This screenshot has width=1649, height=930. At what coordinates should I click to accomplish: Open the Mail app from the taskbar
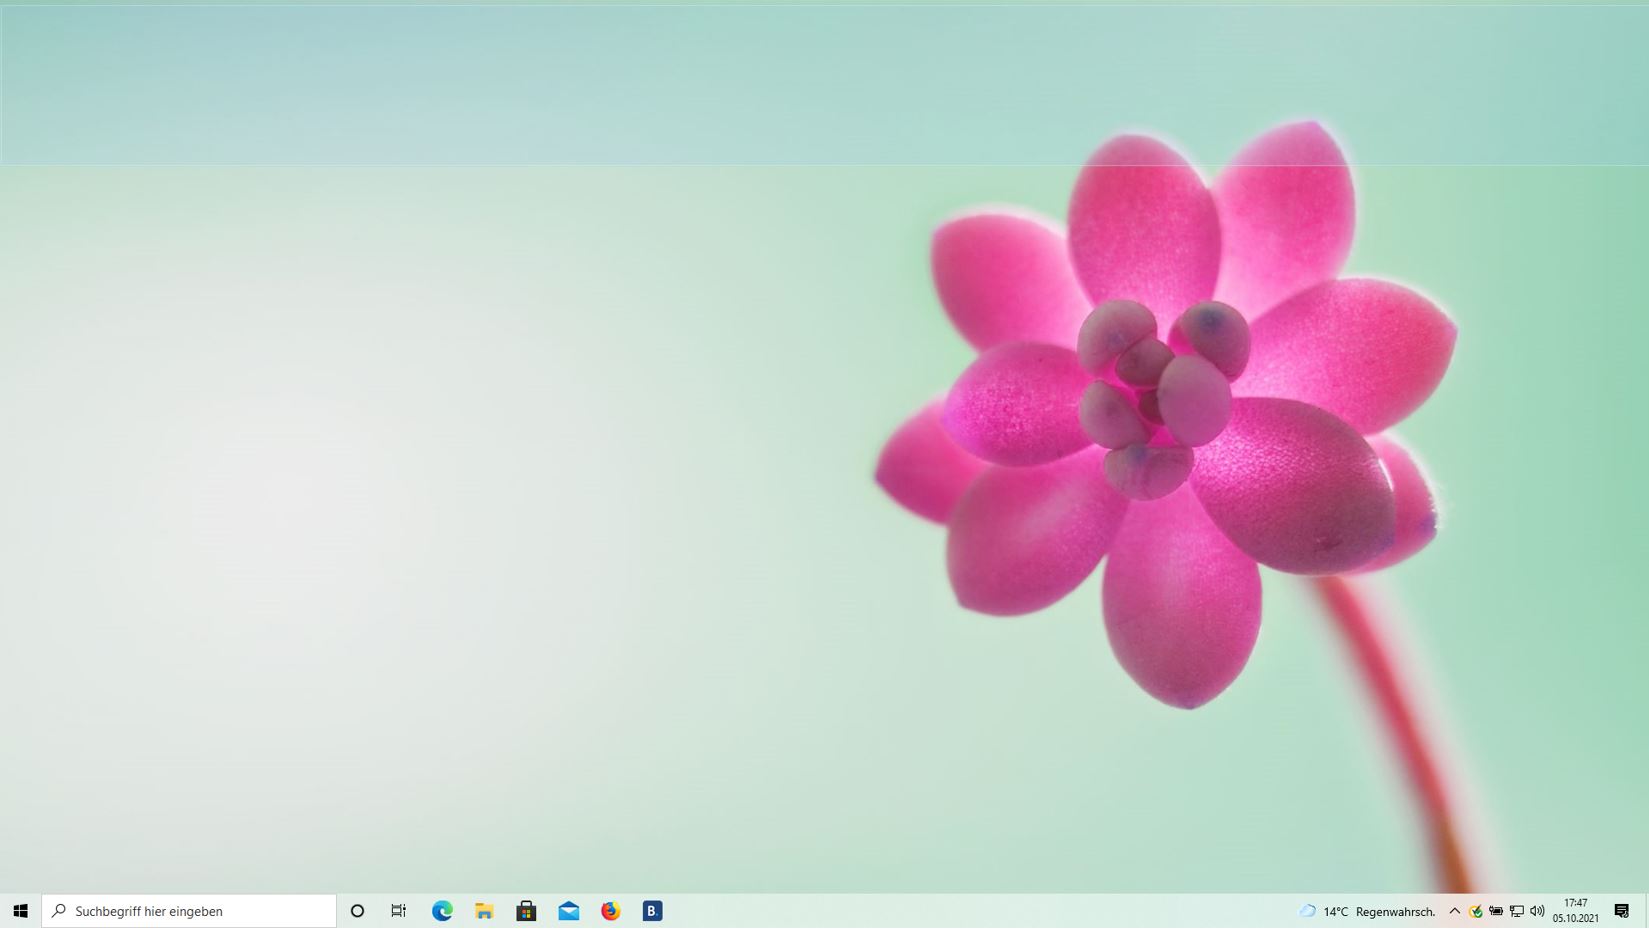tap(569, 911)
